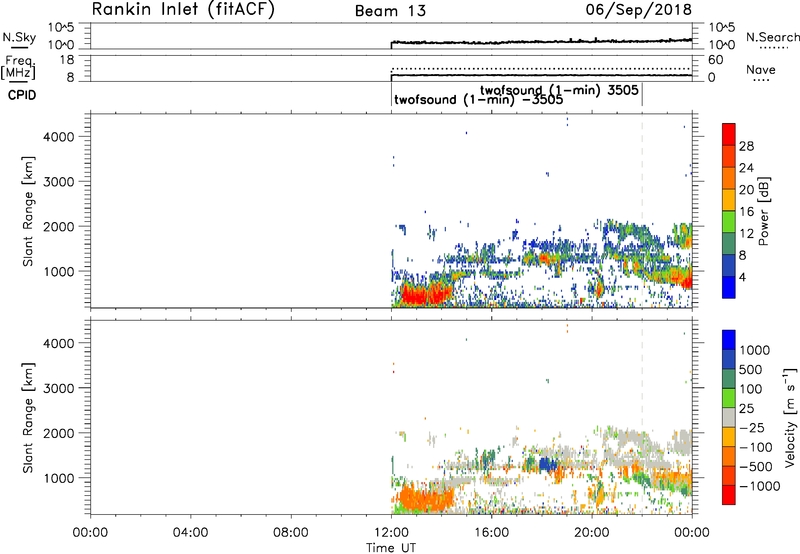Click the blue top of Velocity colorbar
The width and height of the screenshot is (800, 554).
tap(729, 340)
